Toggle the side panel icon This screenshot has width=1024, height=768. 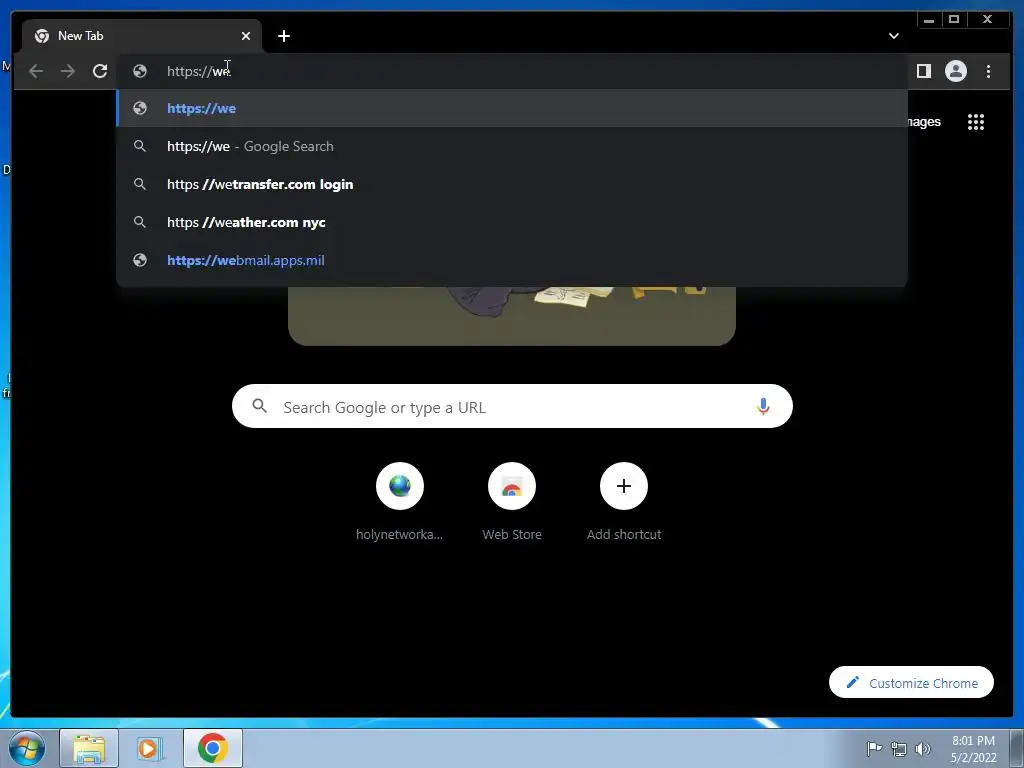coord(923,71)
